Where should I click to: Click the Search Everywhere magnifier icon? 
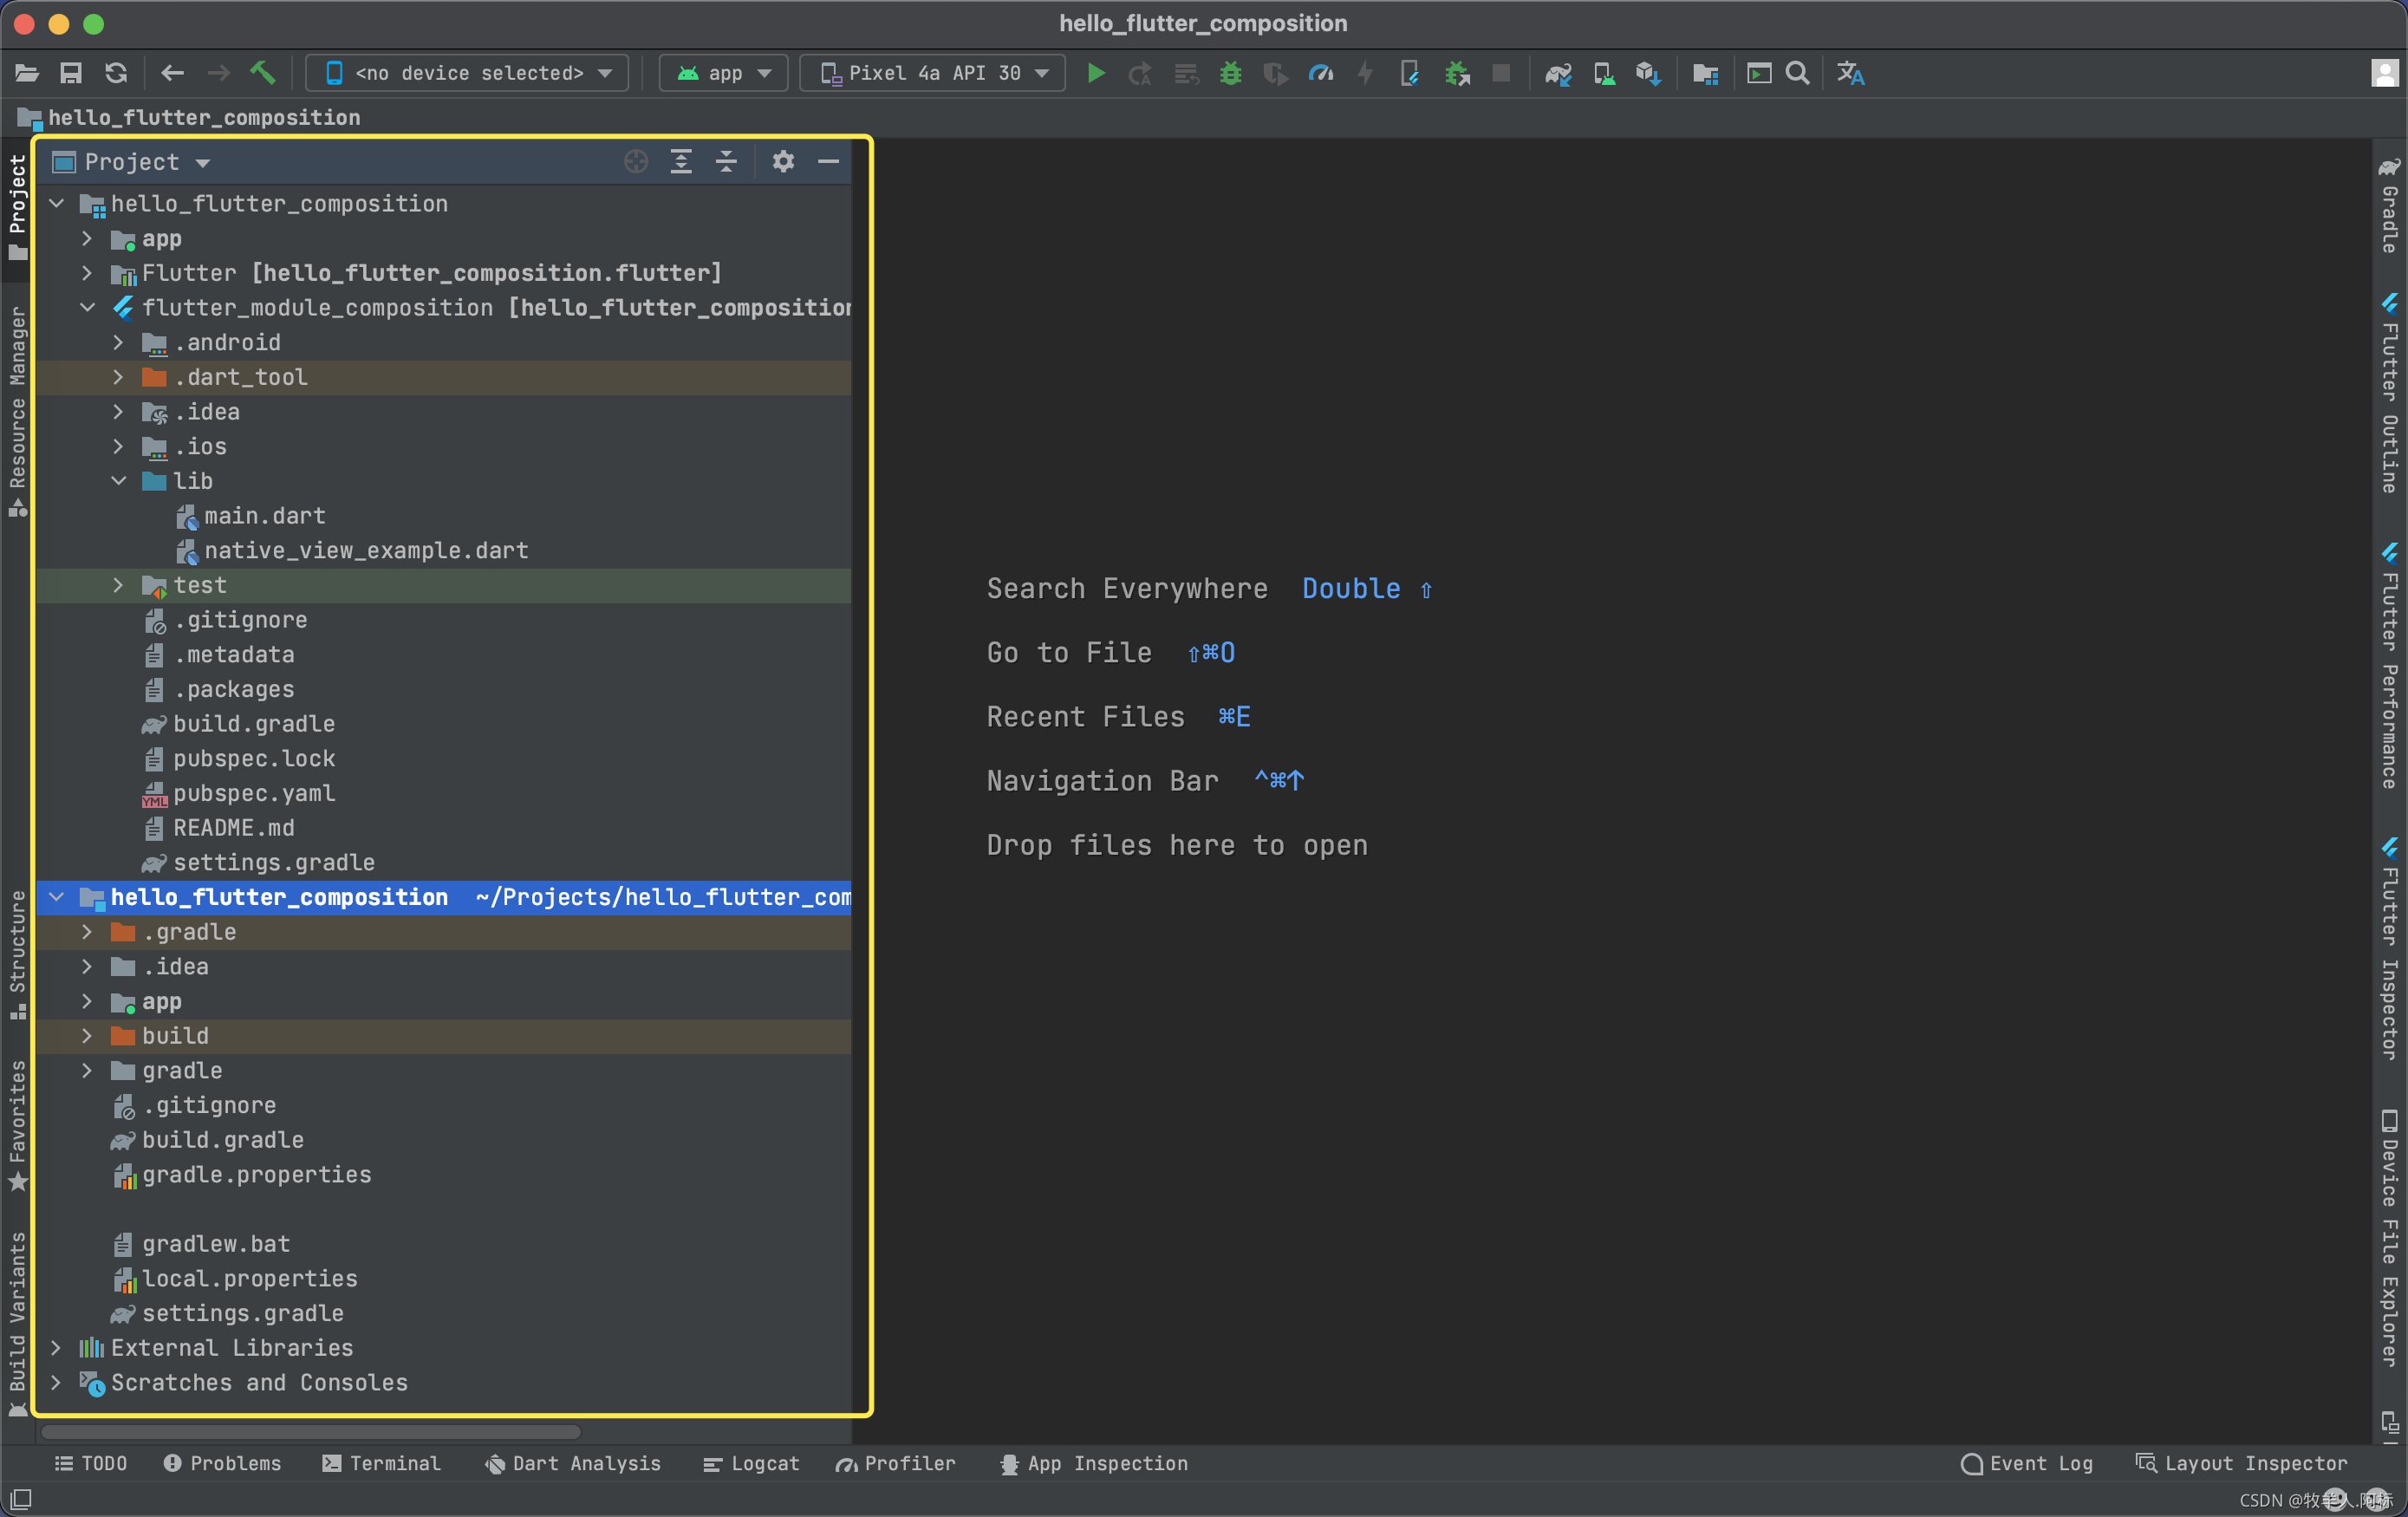click(1797, 73)
